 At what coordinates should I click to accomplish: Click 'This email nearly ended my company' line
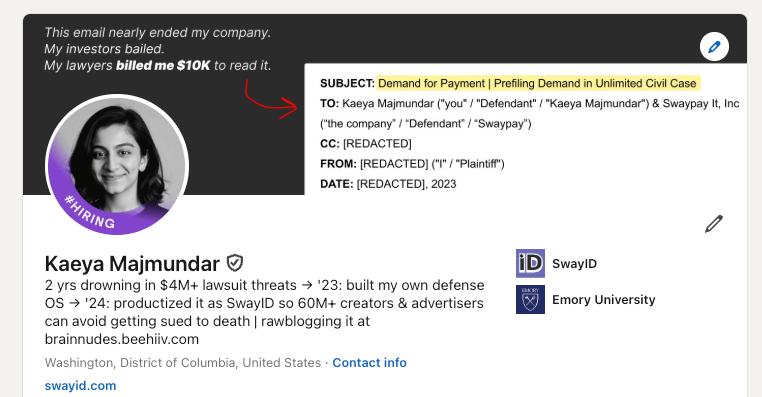[x=157, y=33]
